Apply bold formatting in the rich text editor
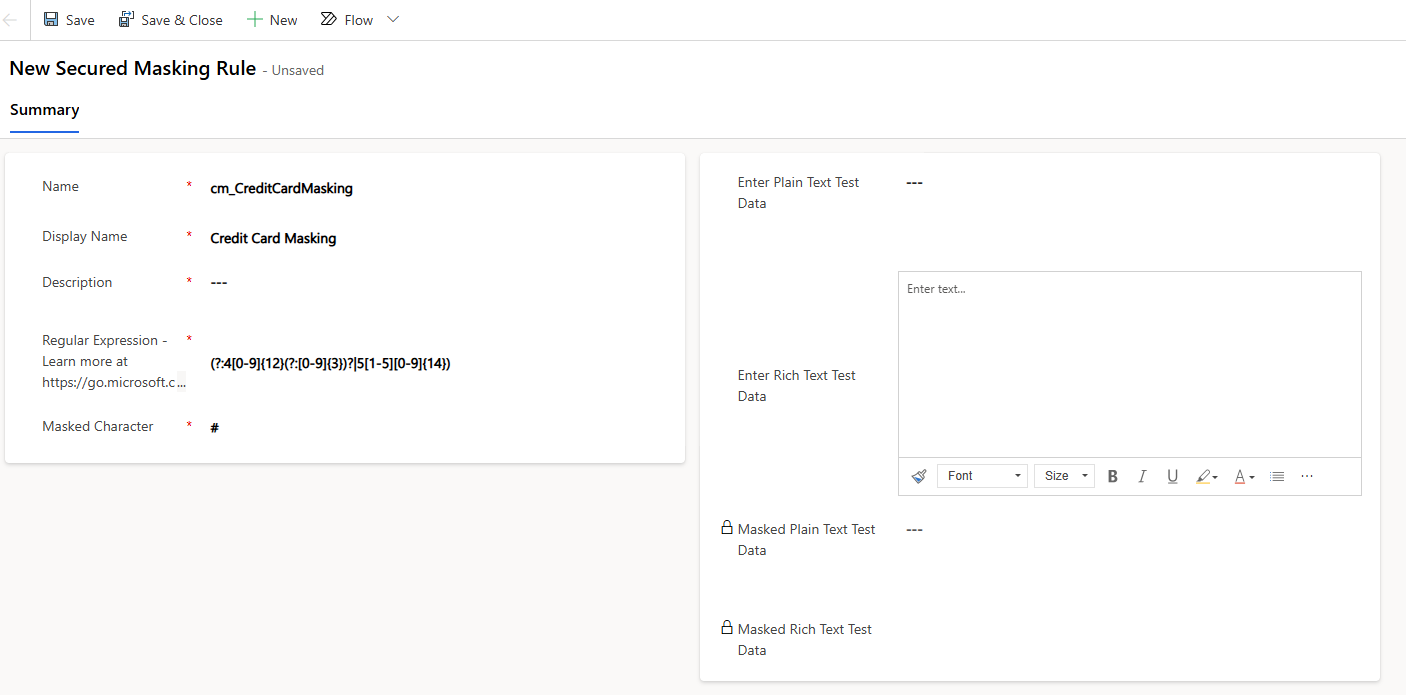Image resolution: width=1406 pixels, height=695 pixels. pyautogui.click(x=1112, y=476)
